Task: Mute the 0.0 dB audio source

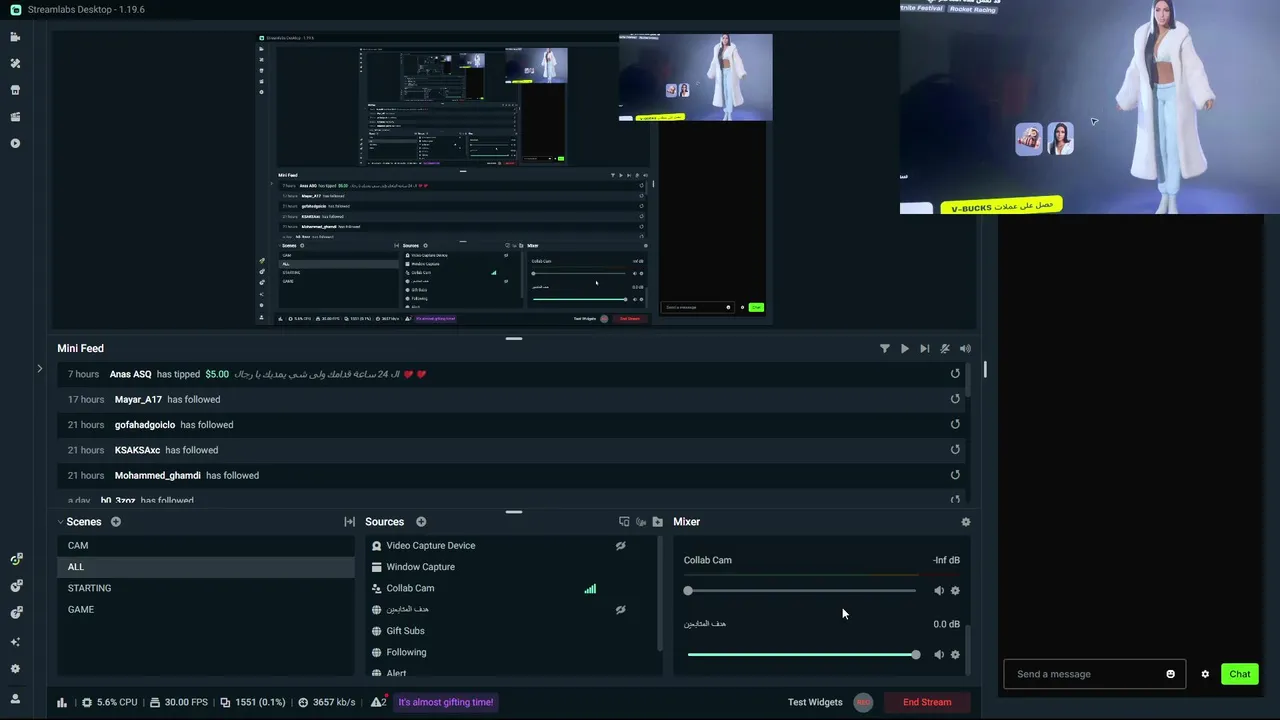Action: tap(938, 655)
